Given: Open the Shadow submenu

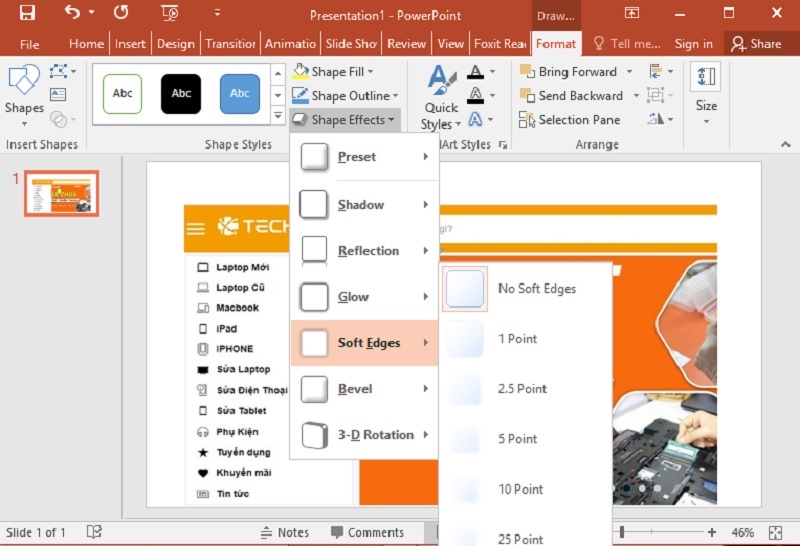Looking at the screenshot, I should [x=364, y=205].
